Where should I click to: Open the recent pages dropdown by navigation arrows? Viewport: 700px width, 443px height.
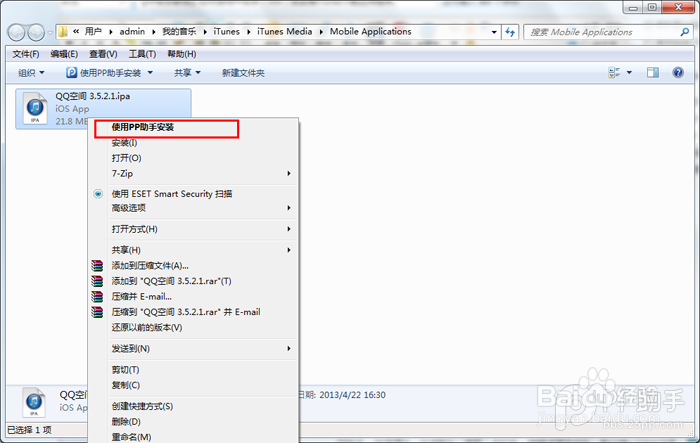coord(50,32)
